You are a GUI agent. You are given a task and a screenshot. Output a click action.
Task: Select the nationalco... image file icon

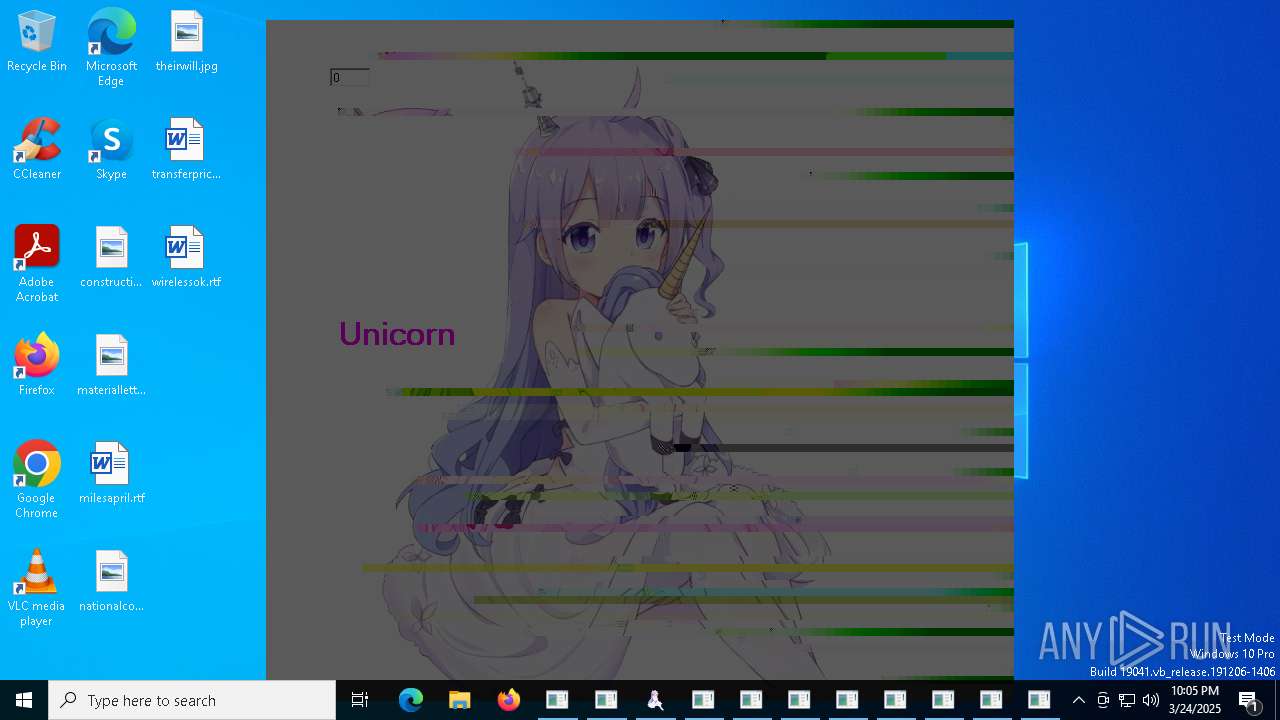tap(111, 582)
